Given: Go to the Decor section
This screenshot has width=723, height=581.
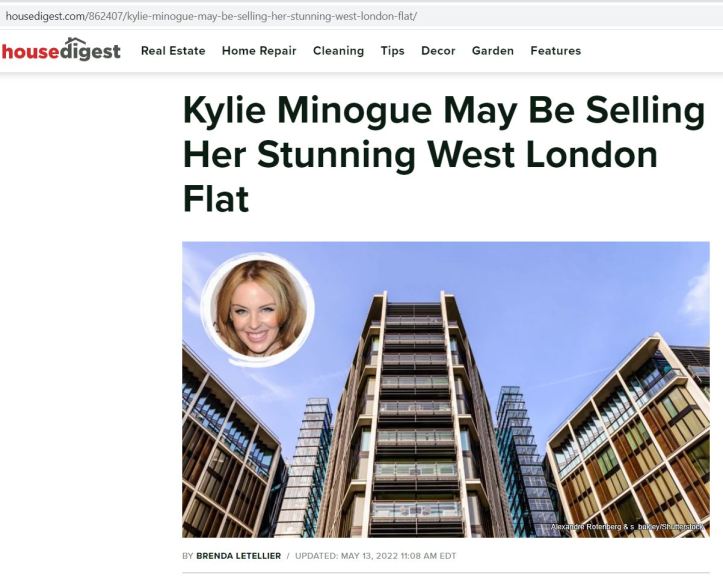Looking at the screenshot, I should [x=438, y=51].
